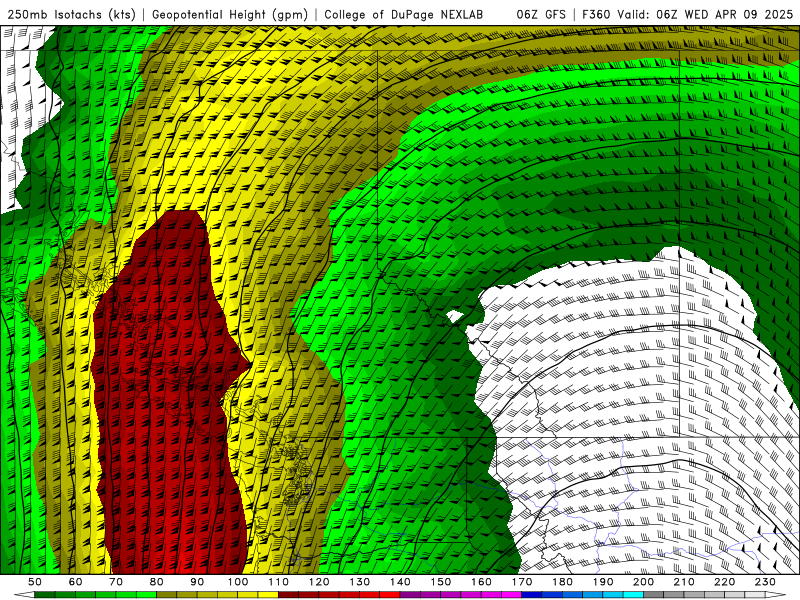Click the '06Z GFS' model run label

[x=541, y=15]
